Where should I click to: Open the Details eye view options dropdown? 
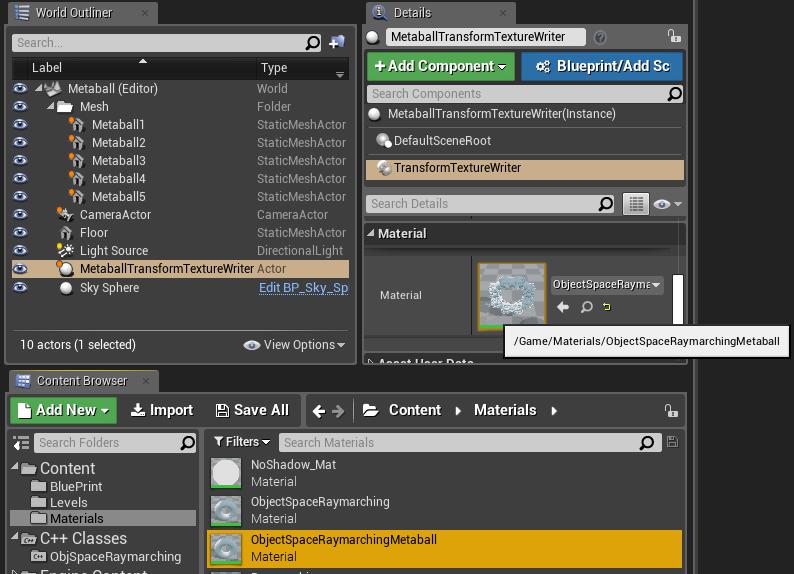point(667,204)
